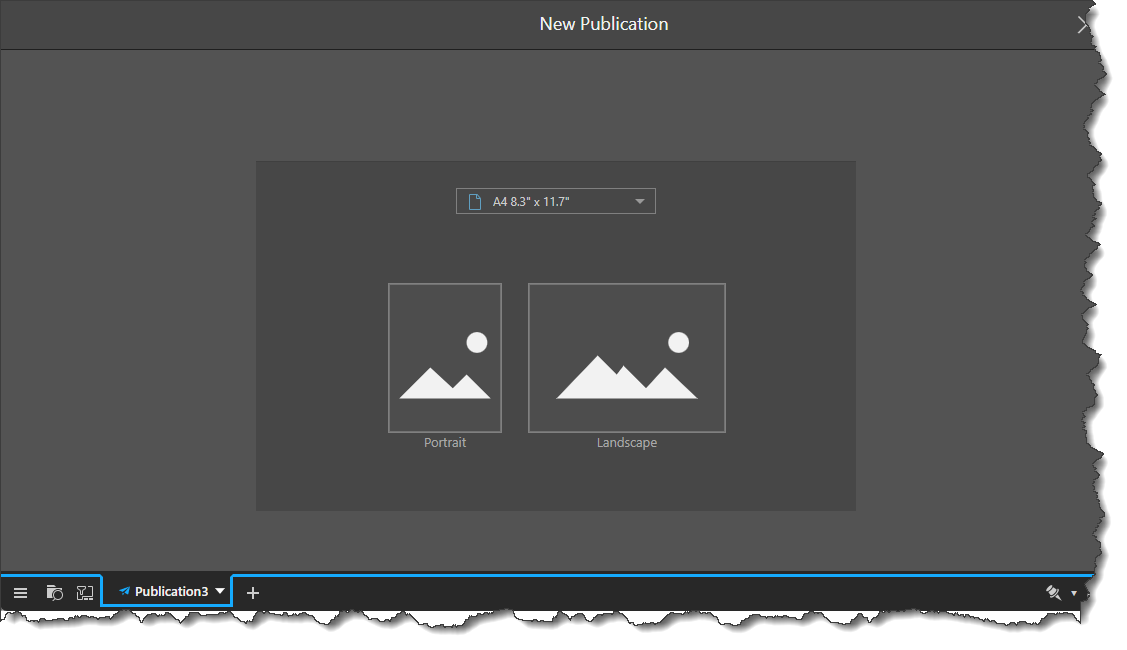This screenshot has width=1127, height=650.
Task: Click the New Publication title text
Action: tap(604, 24)
